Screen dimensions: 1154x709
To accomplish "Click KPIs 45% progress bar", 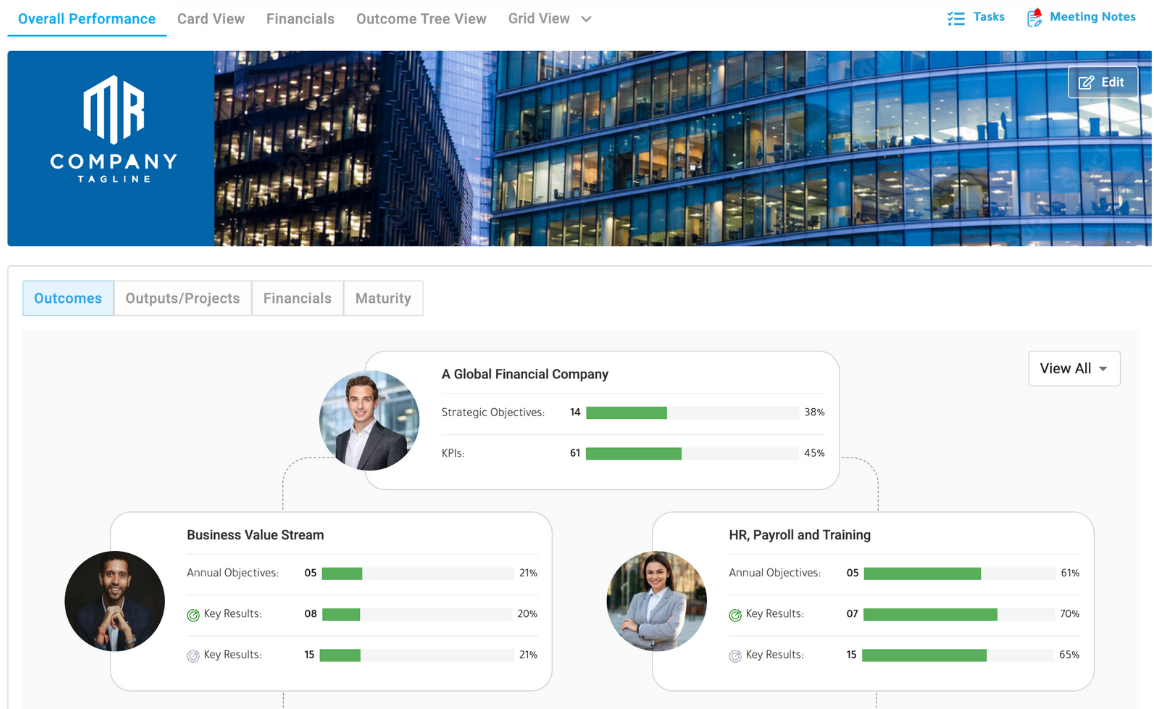I will (692, 454).
